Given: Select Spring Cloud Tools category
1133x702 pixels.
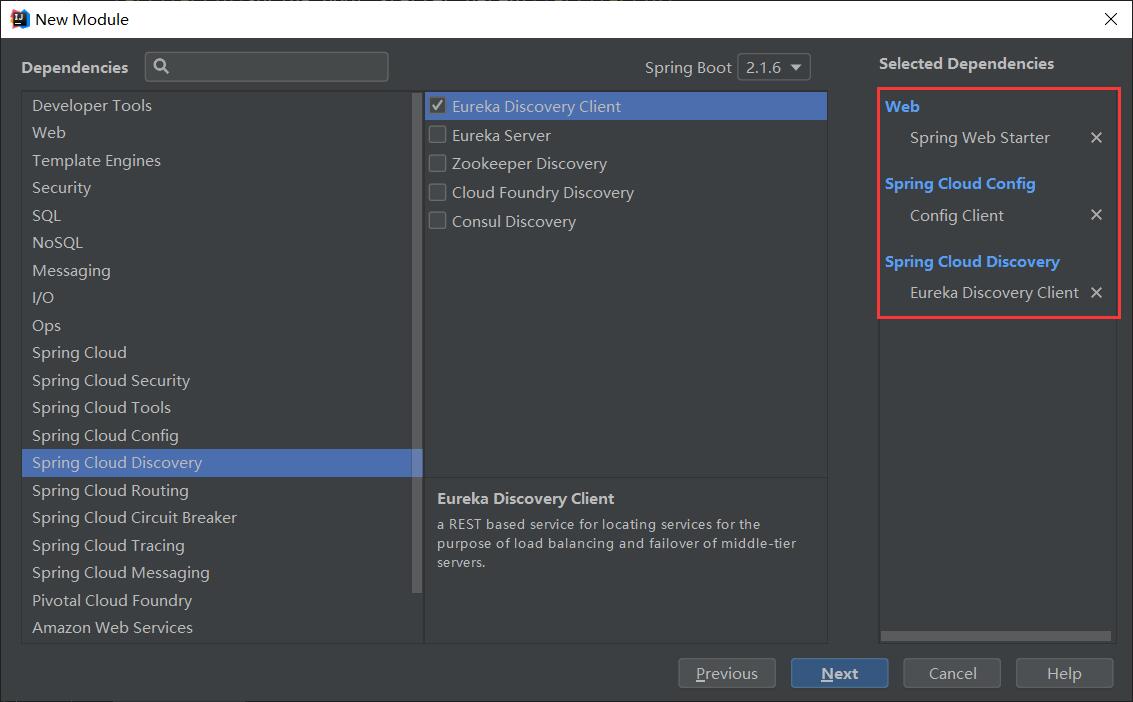Looking at the screenshot, I should (x=217, y=407).
